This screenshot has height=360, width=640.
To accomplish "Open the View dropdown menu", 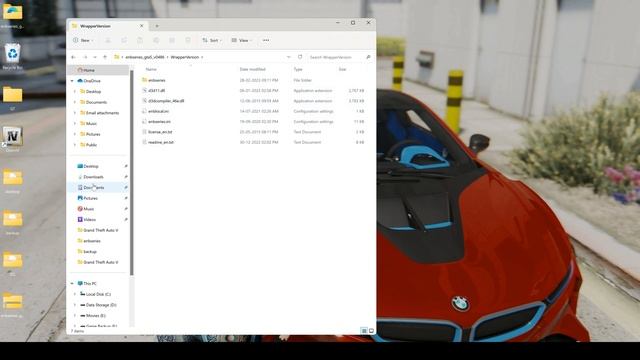I will click(x=242, y=40).
